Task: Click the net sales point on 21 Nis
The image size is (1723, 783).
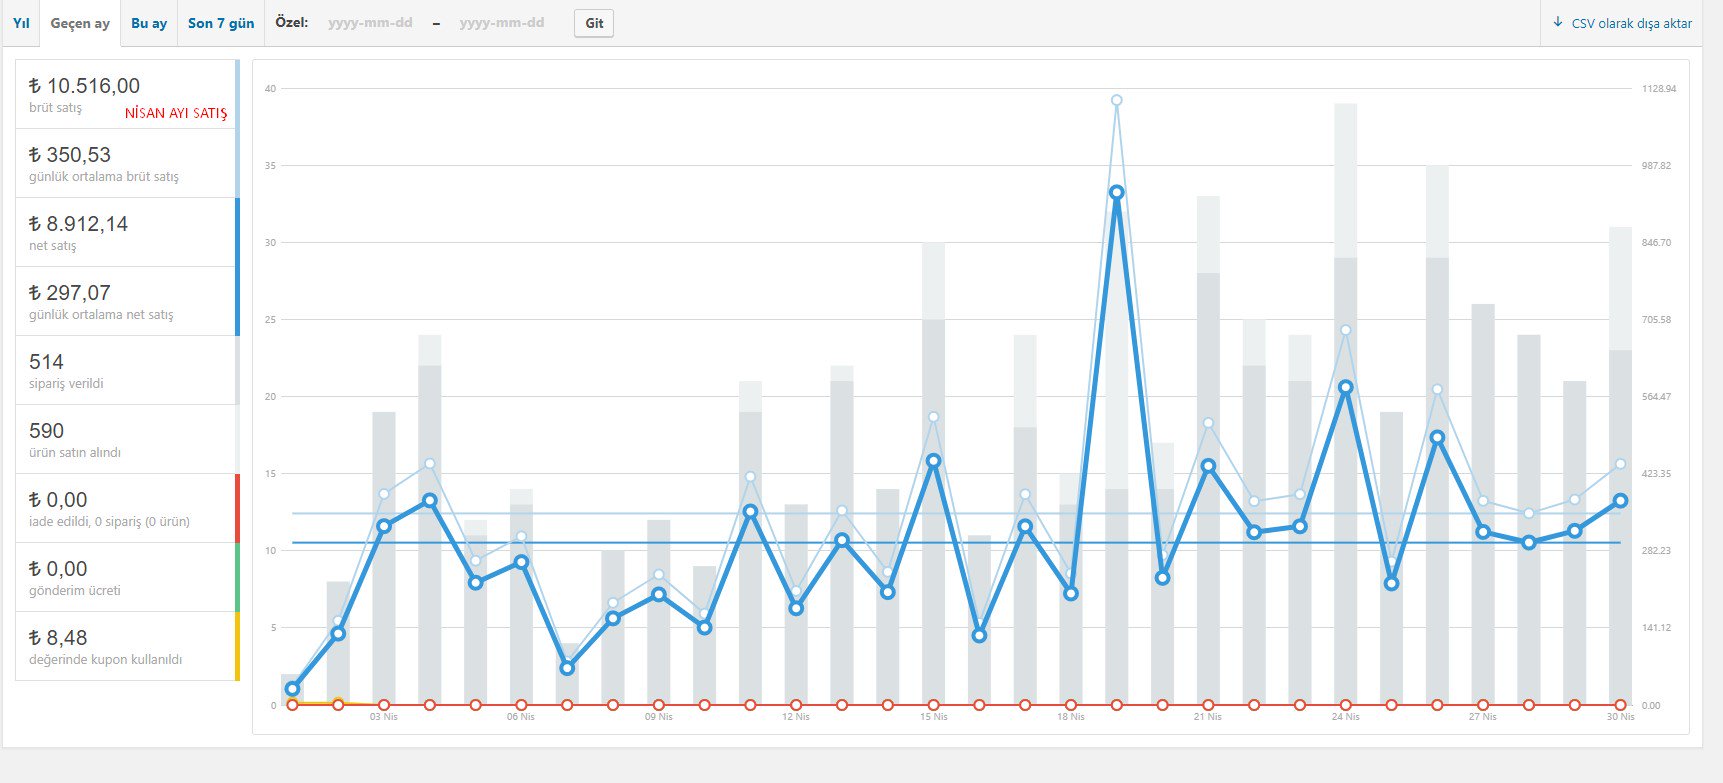Action: [1208, 466]
